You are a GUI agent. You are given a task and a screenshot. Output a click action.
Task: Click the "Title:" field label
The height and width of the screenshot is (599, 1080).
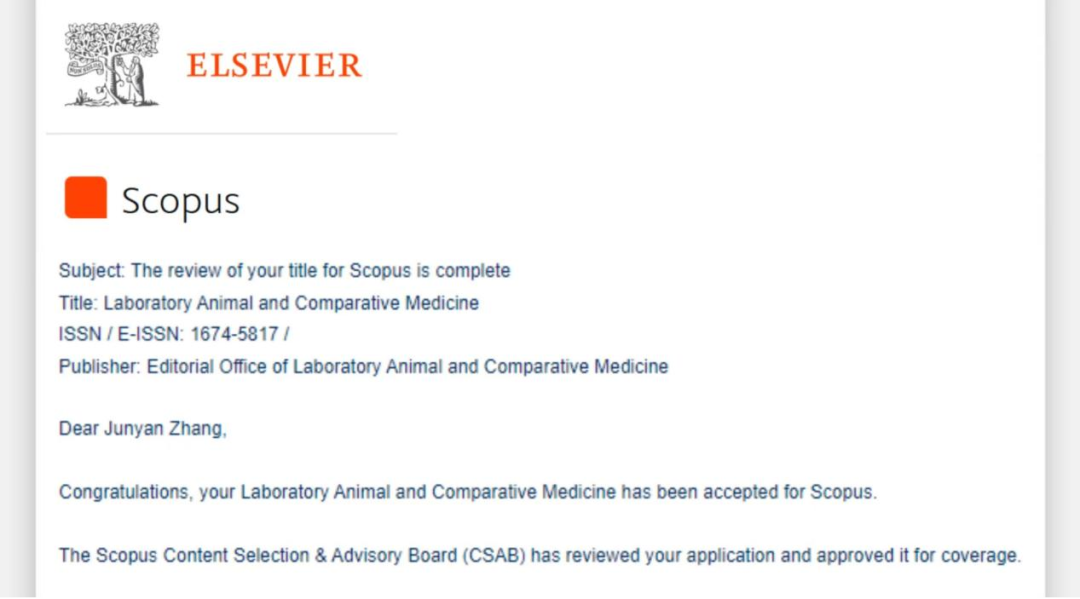78,303
